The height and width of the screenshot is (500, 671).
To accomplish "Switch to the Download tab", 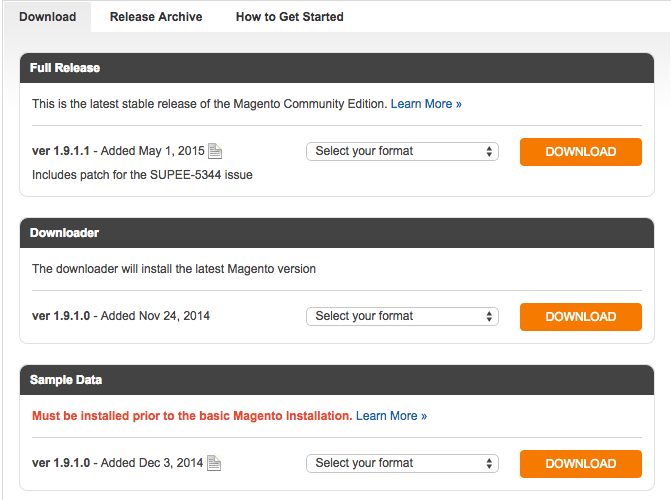I will coord(48,17).
